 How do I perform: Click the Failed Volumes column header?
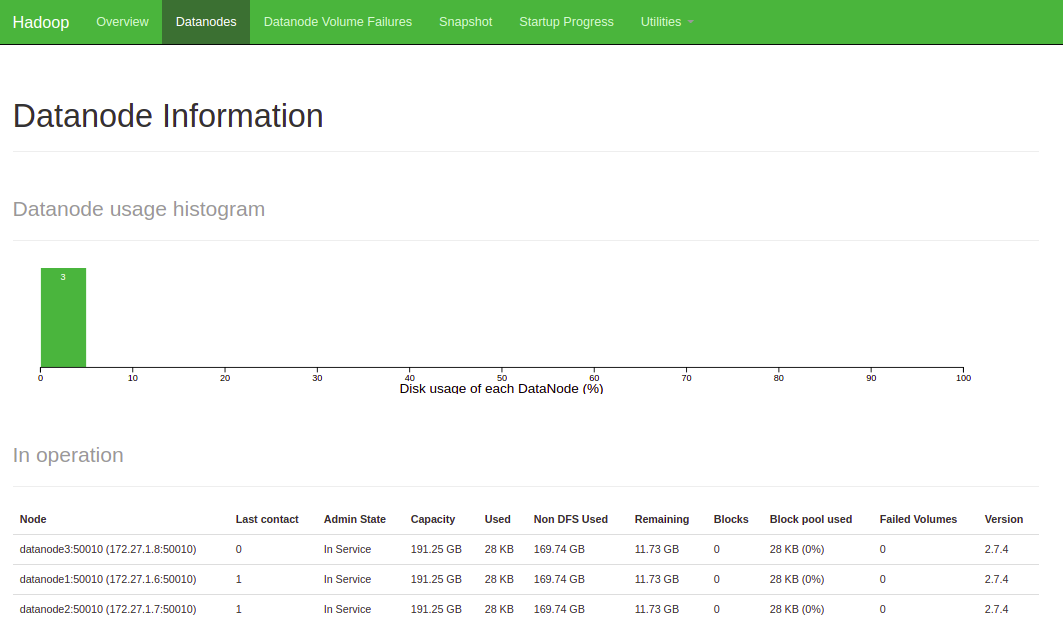[918, 519]
